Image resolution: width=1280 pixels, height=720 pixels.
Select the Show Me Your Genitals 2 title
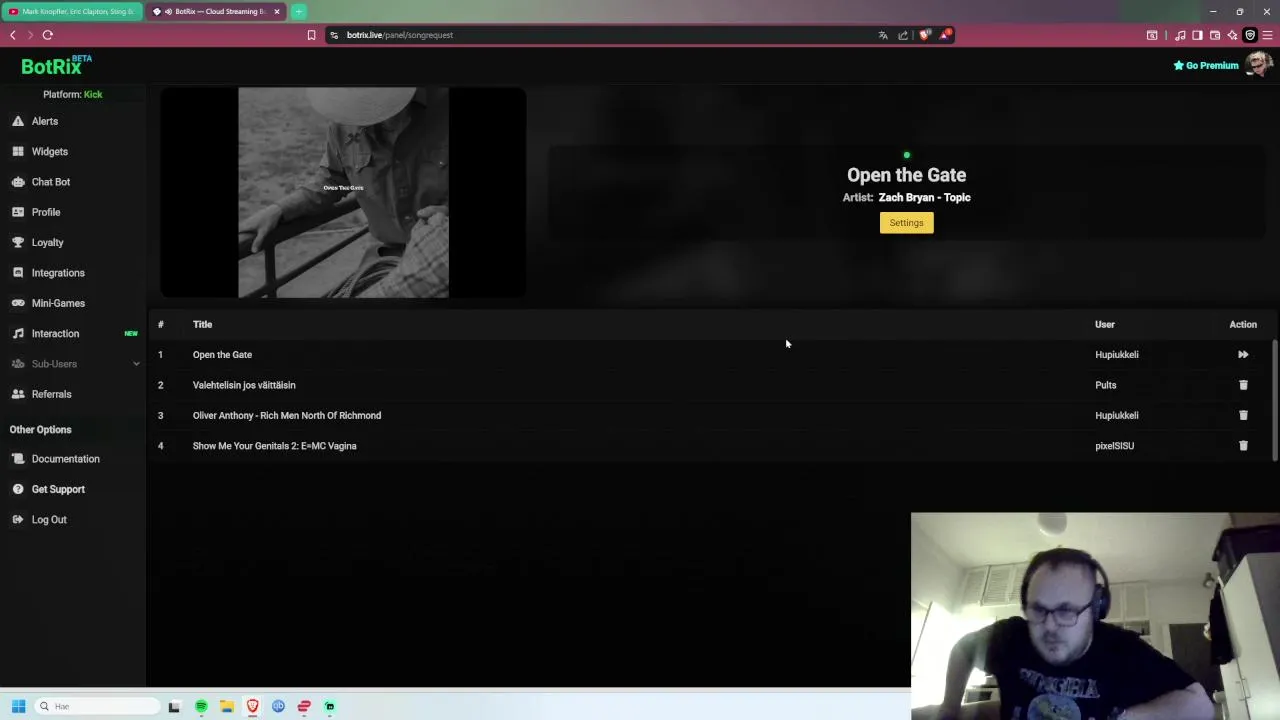pos(274,446)
